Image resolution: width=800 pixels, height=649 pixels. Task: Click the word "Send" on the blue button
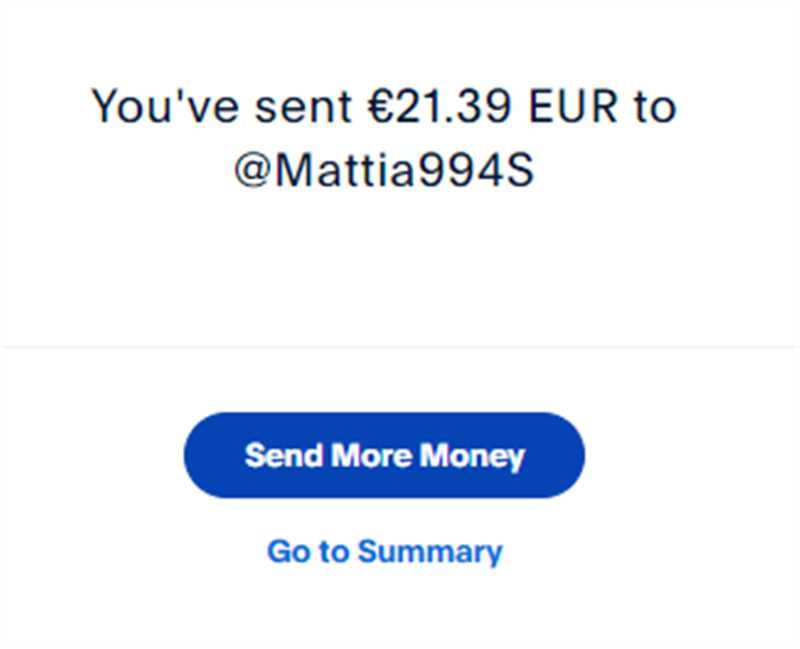coord(284,455)
